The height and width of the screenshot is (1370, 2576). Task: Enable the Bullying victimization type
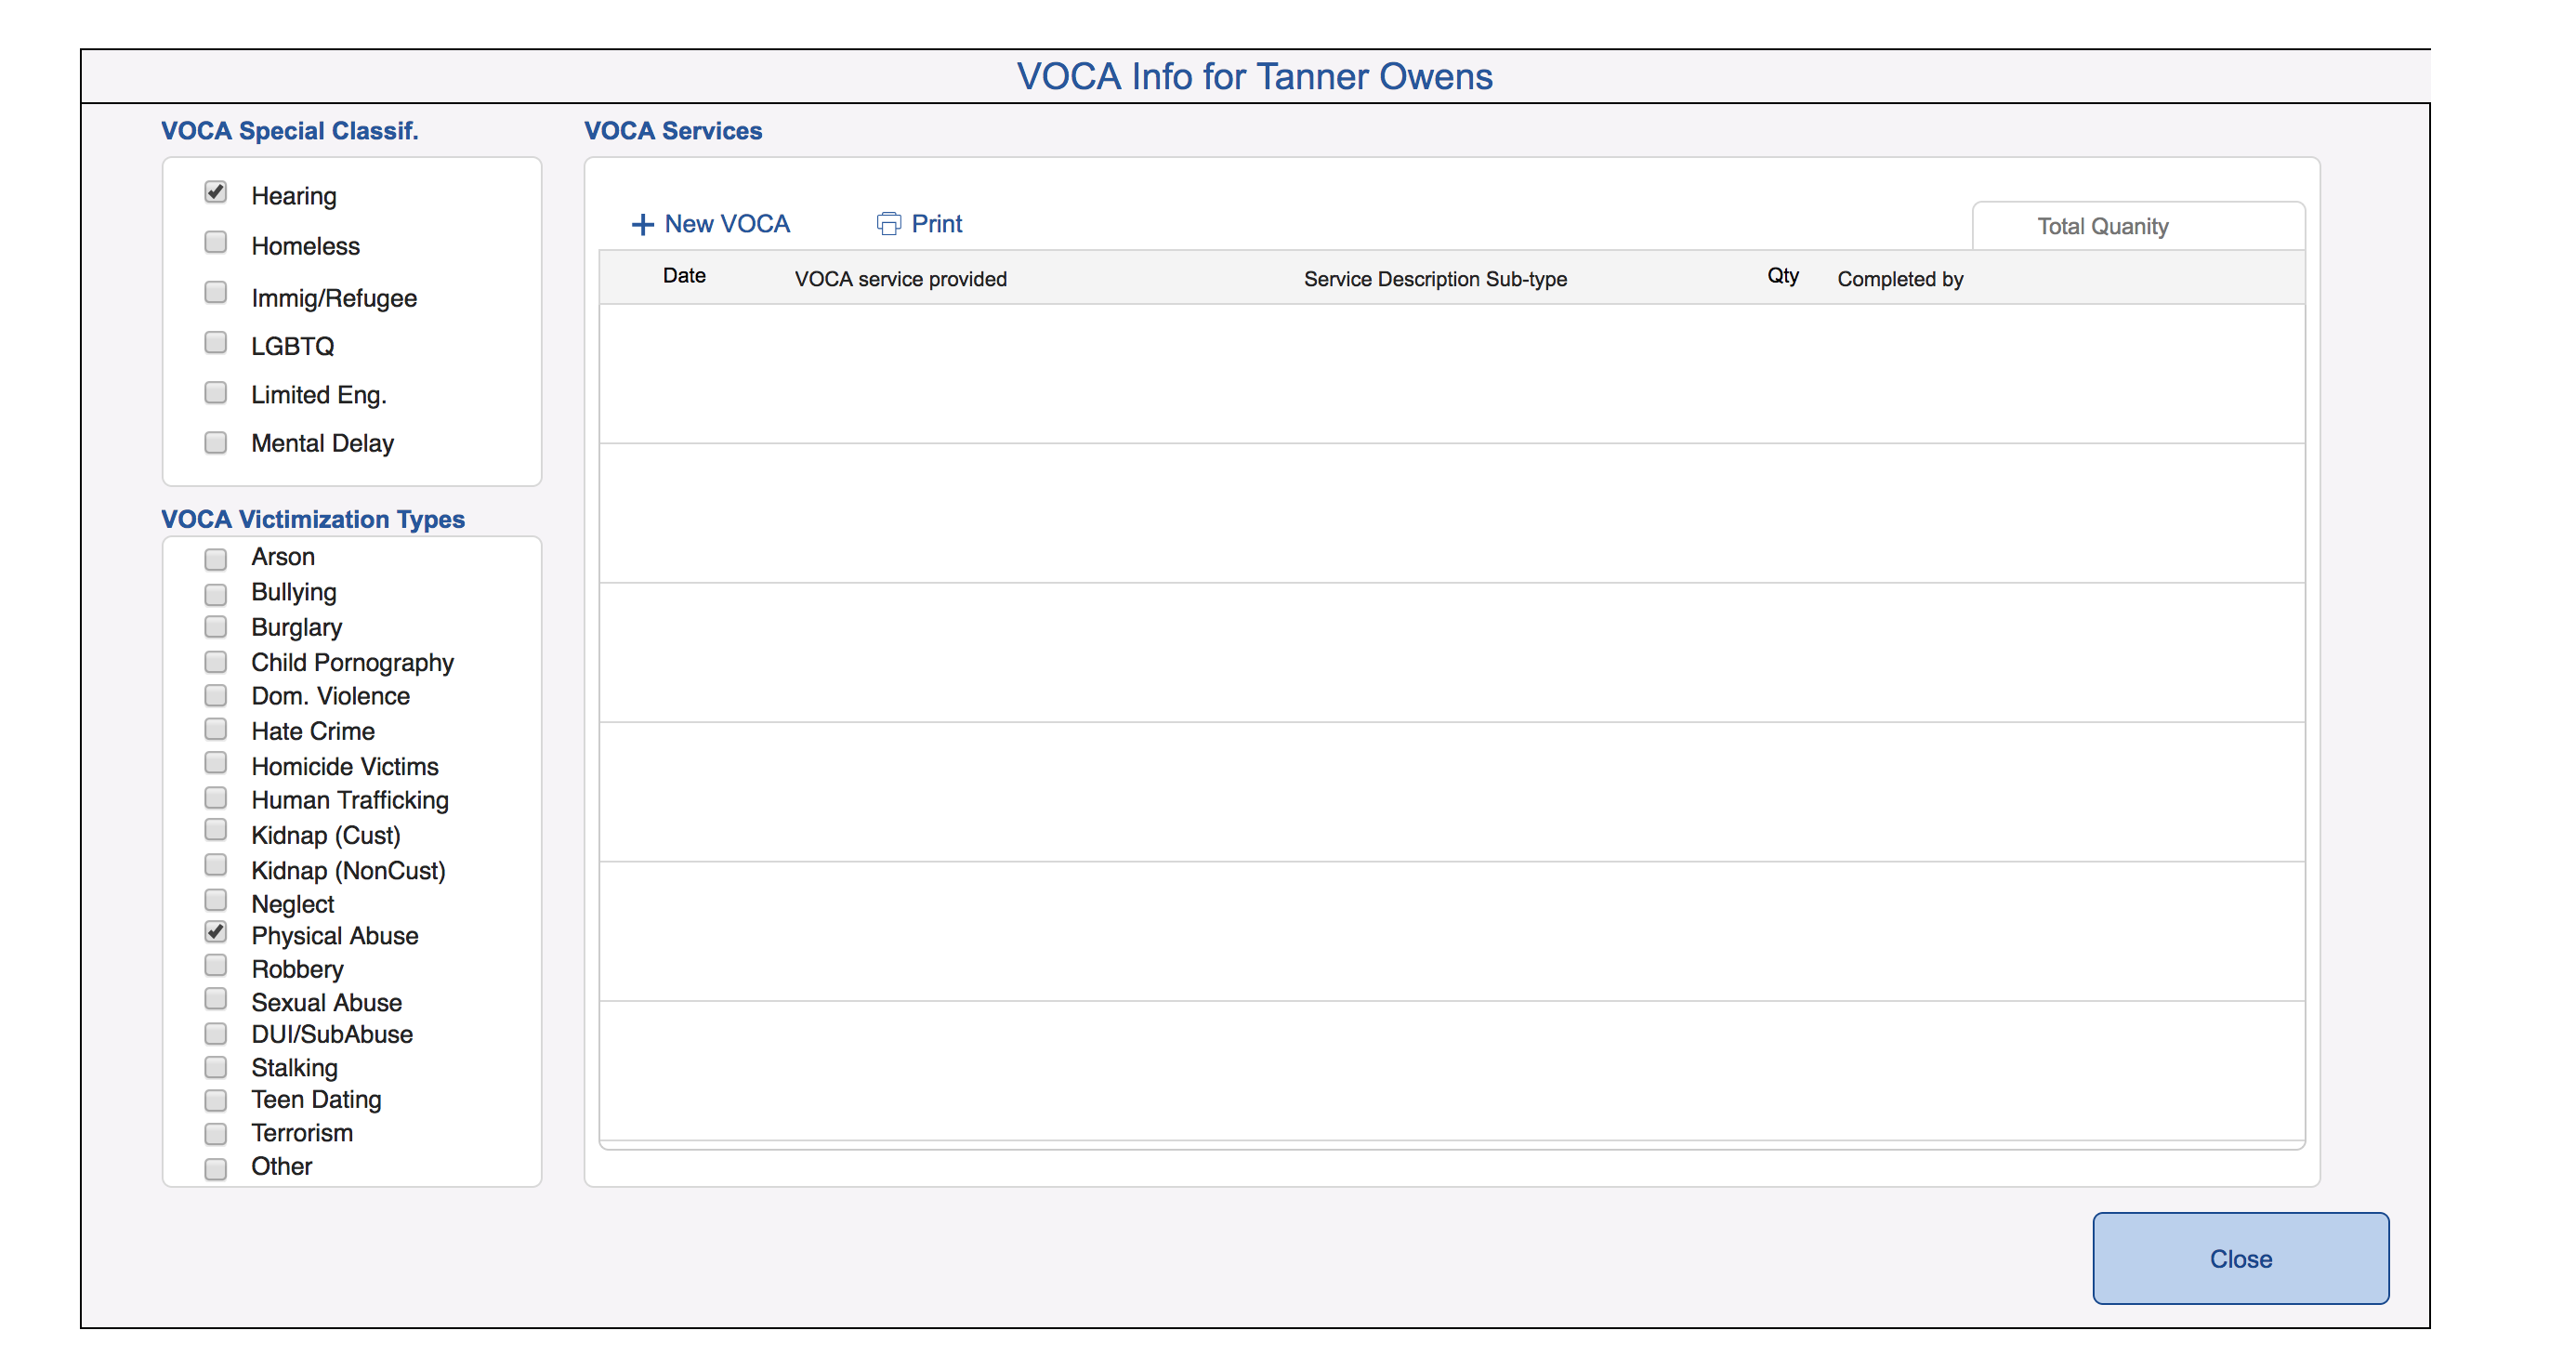click(215, 593)
